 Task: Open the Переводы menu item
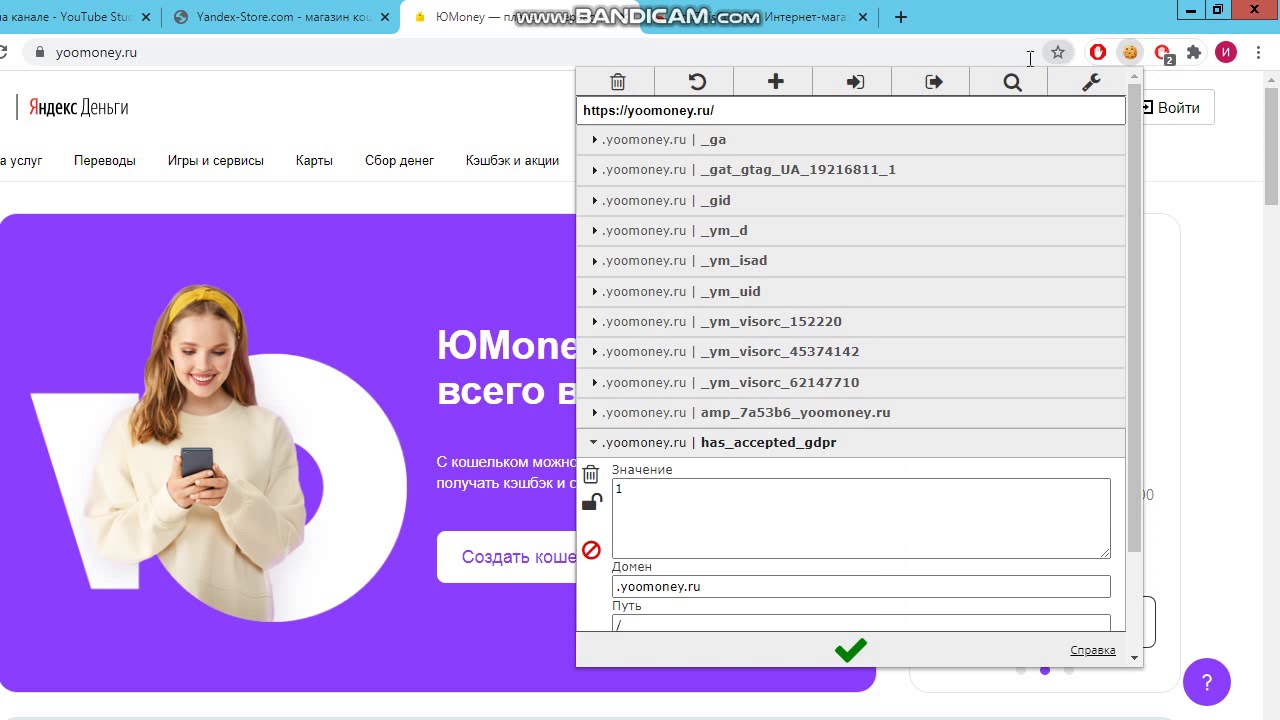[105, 161]
